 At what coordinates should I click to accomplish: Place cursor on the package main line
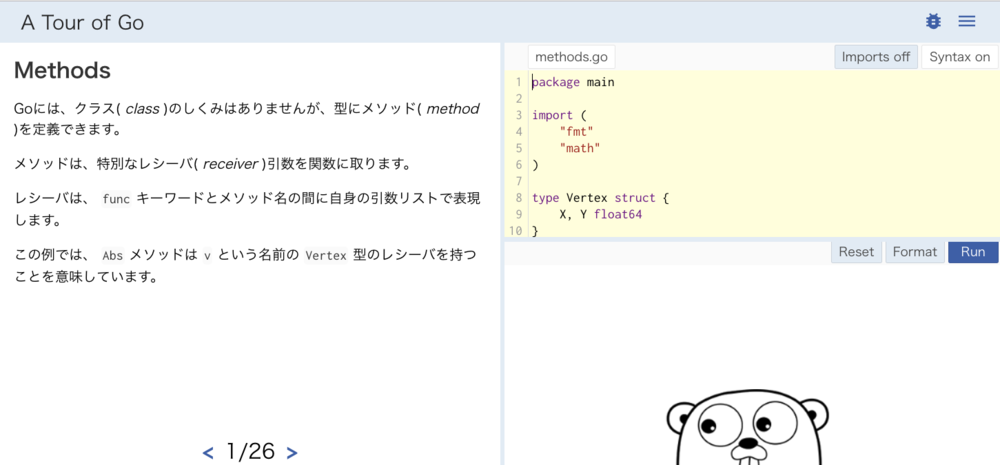pos(573,82)
